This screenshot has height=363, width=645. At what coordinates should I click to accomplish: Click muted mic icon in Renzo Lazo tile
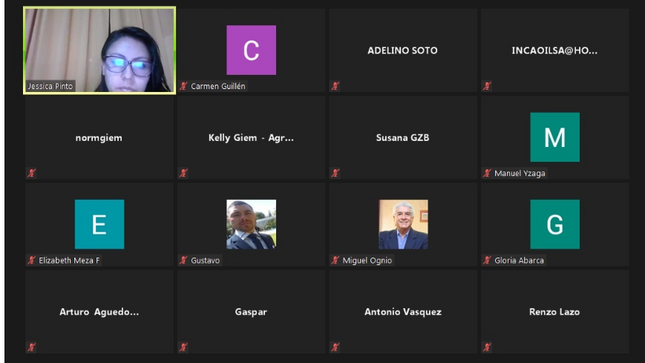click(x=487, y=347)
